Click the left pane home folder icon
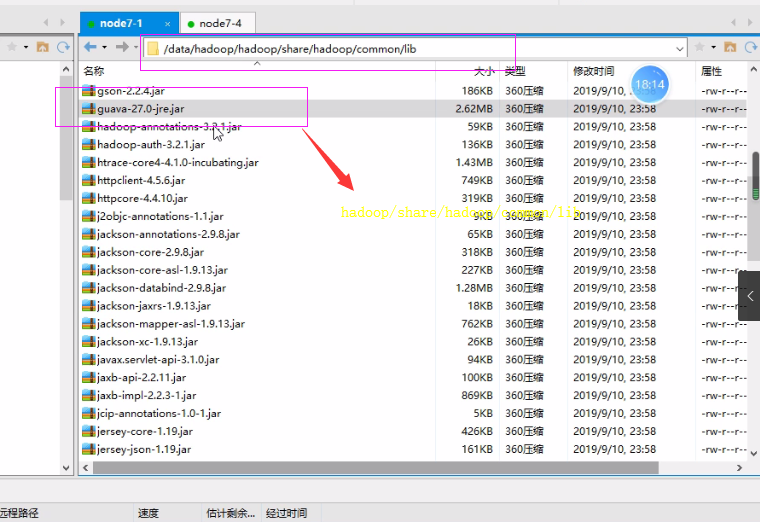760x522 pixels. point(43,47)
